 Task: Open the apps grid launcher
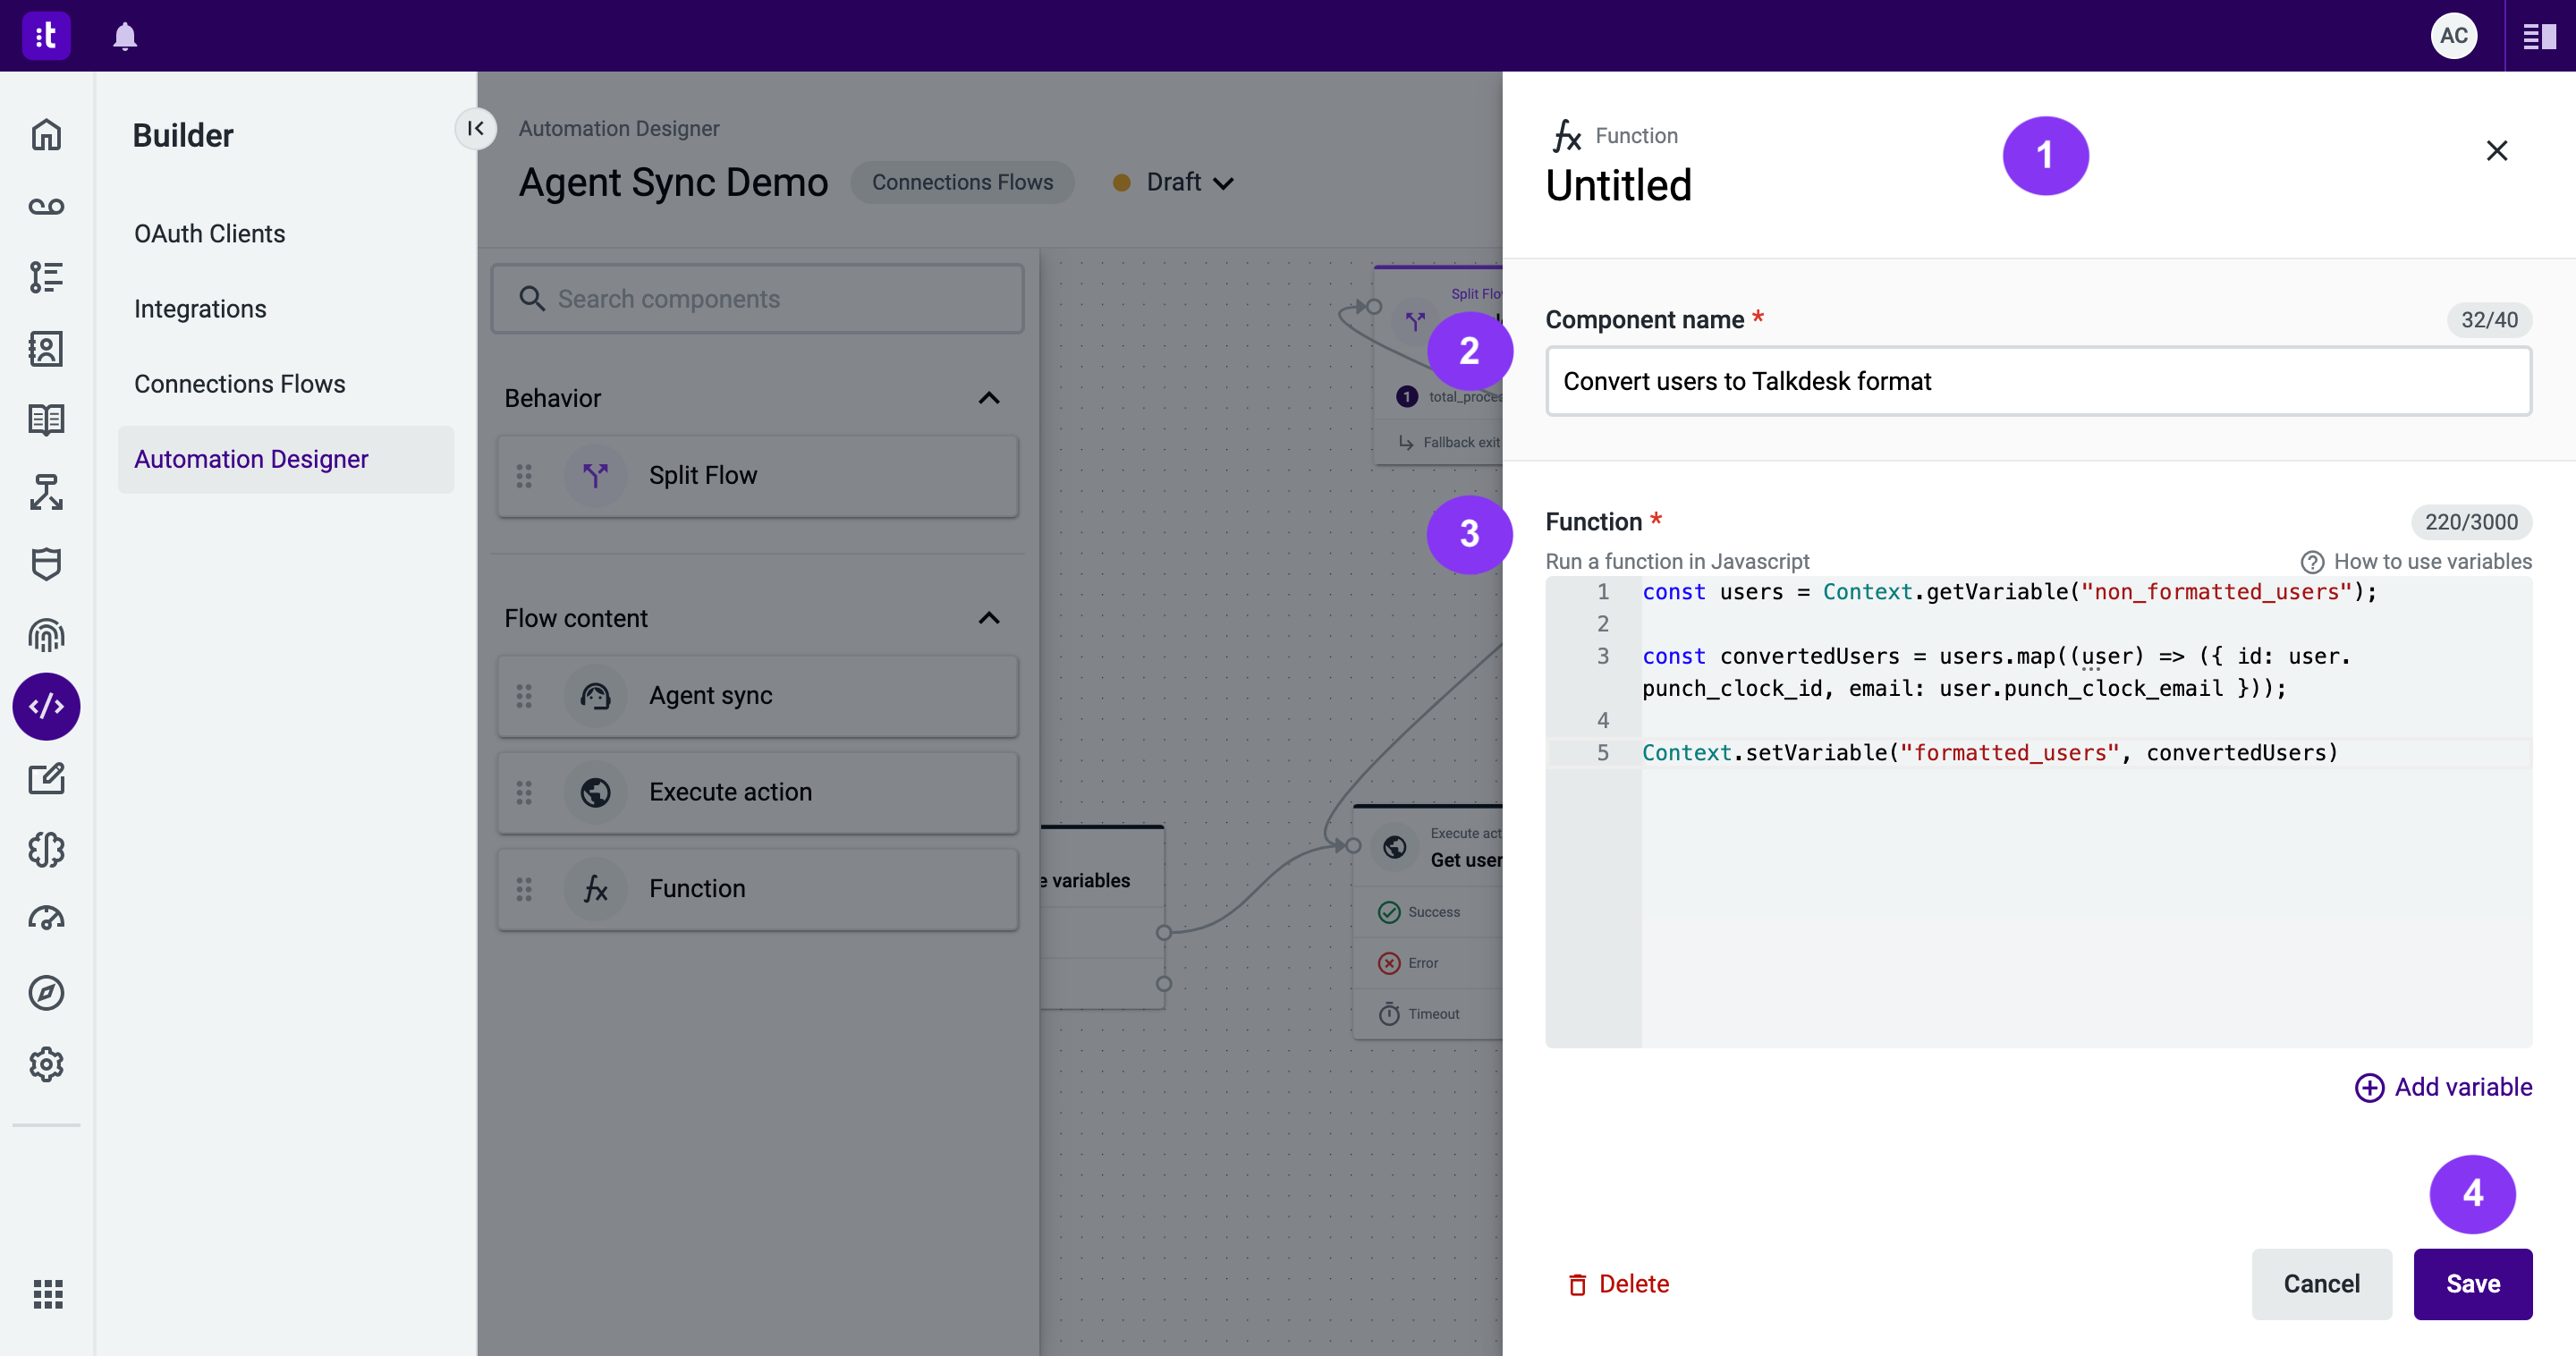47,1294
